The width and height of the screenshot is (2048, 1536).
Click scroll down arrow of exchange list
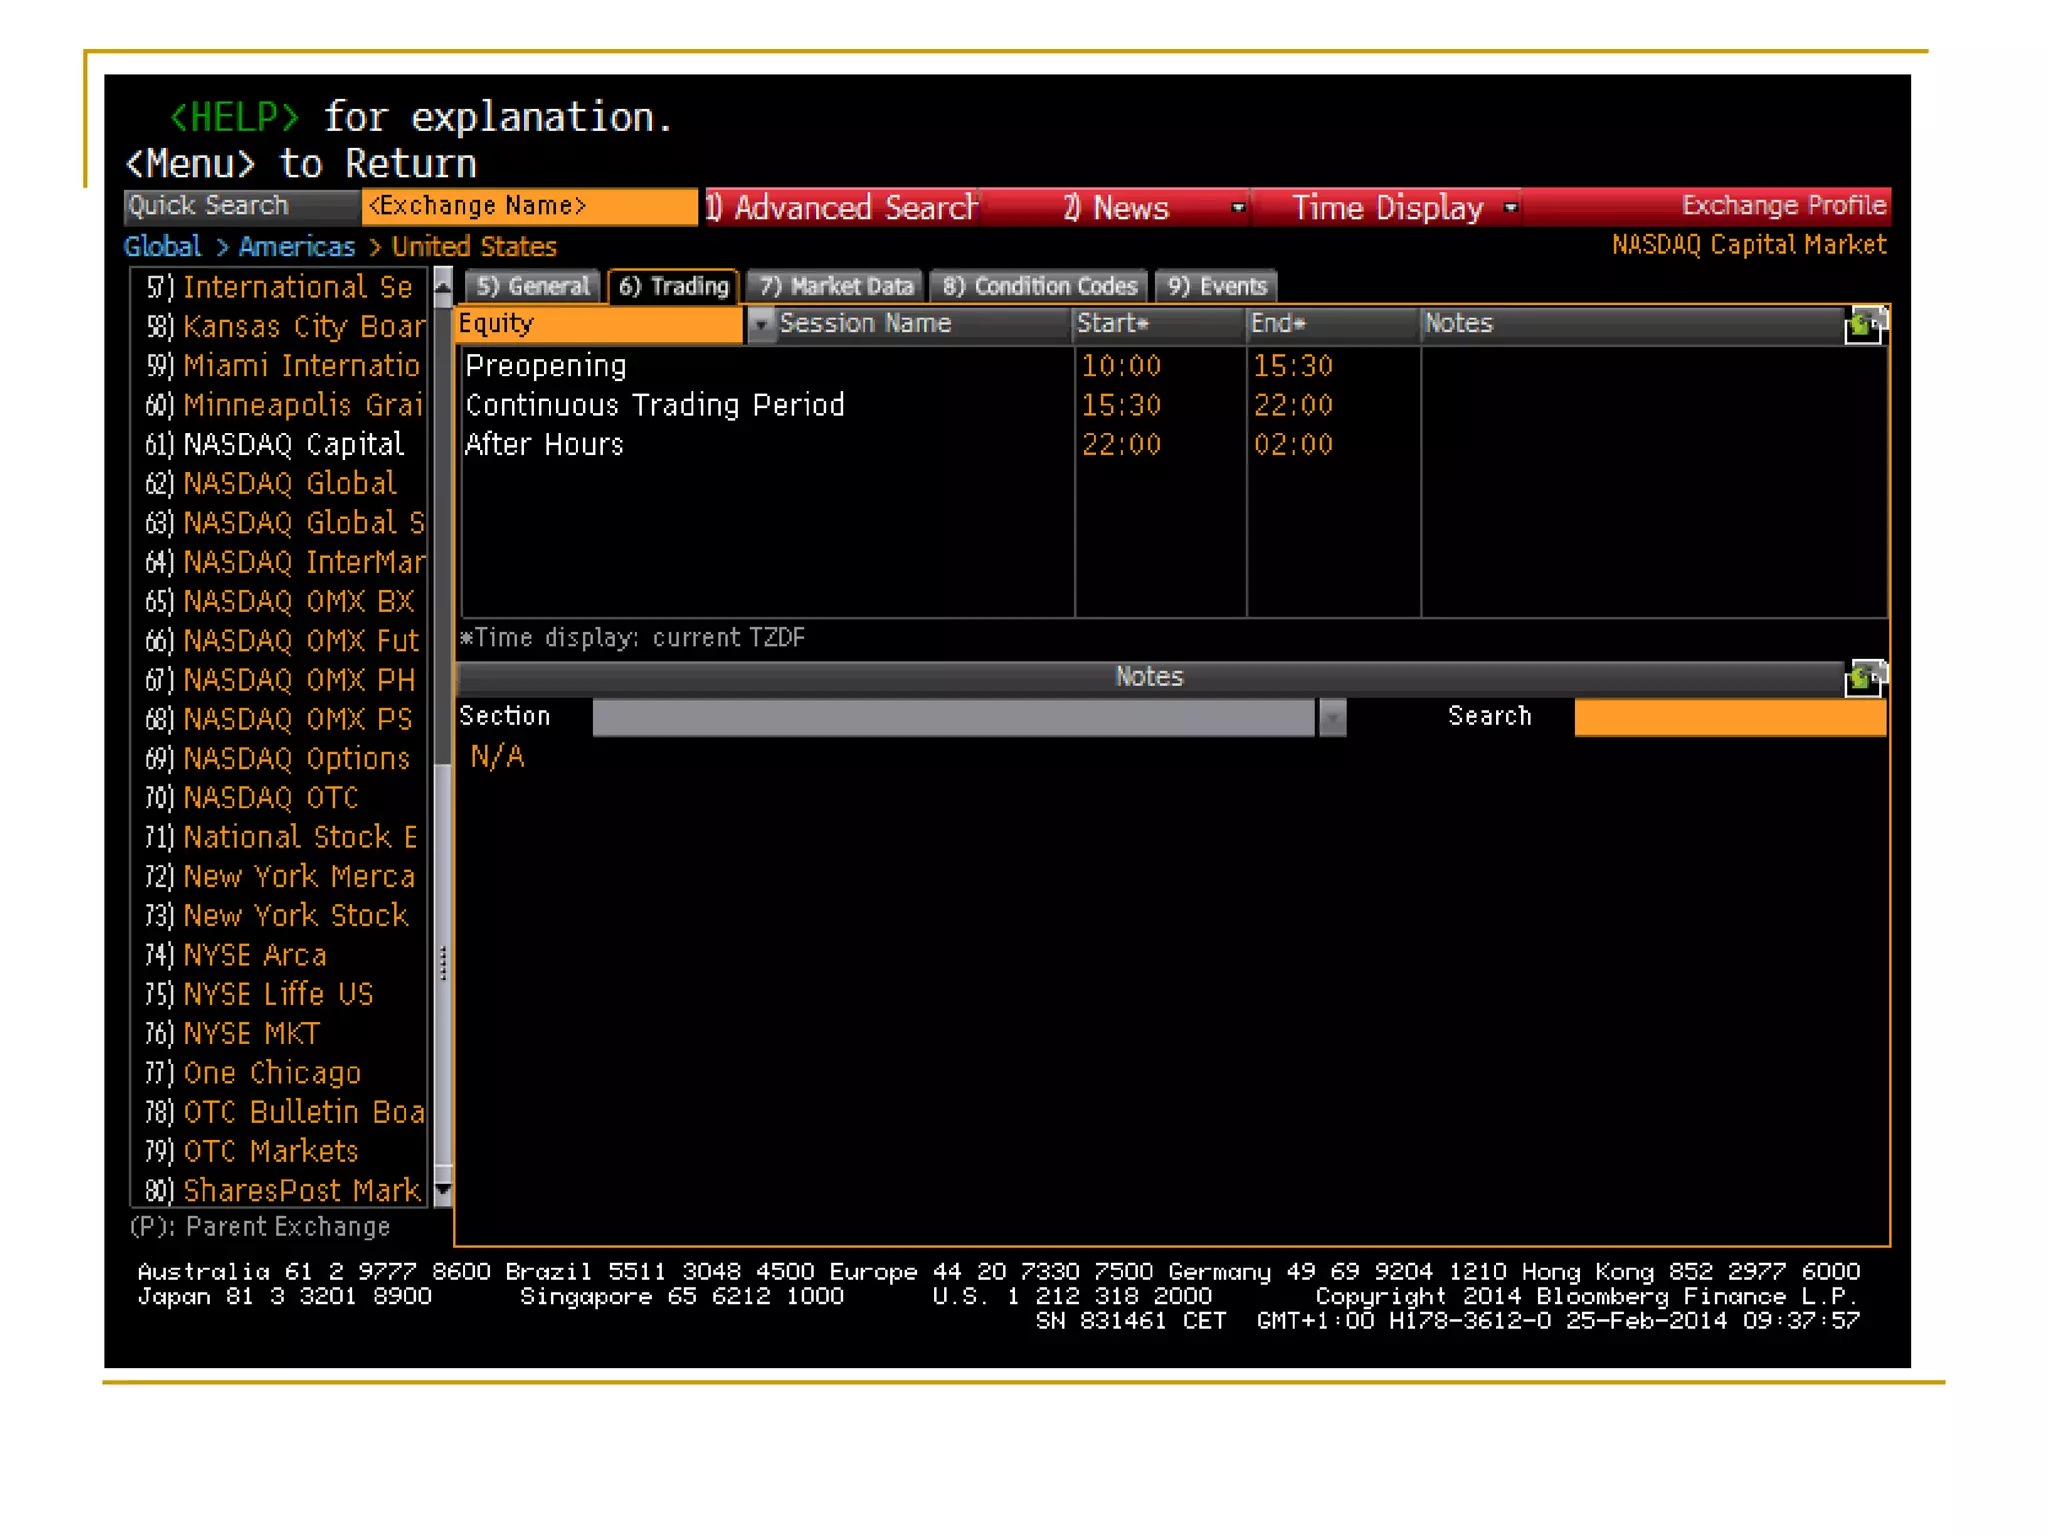[x=443, y=1189]
